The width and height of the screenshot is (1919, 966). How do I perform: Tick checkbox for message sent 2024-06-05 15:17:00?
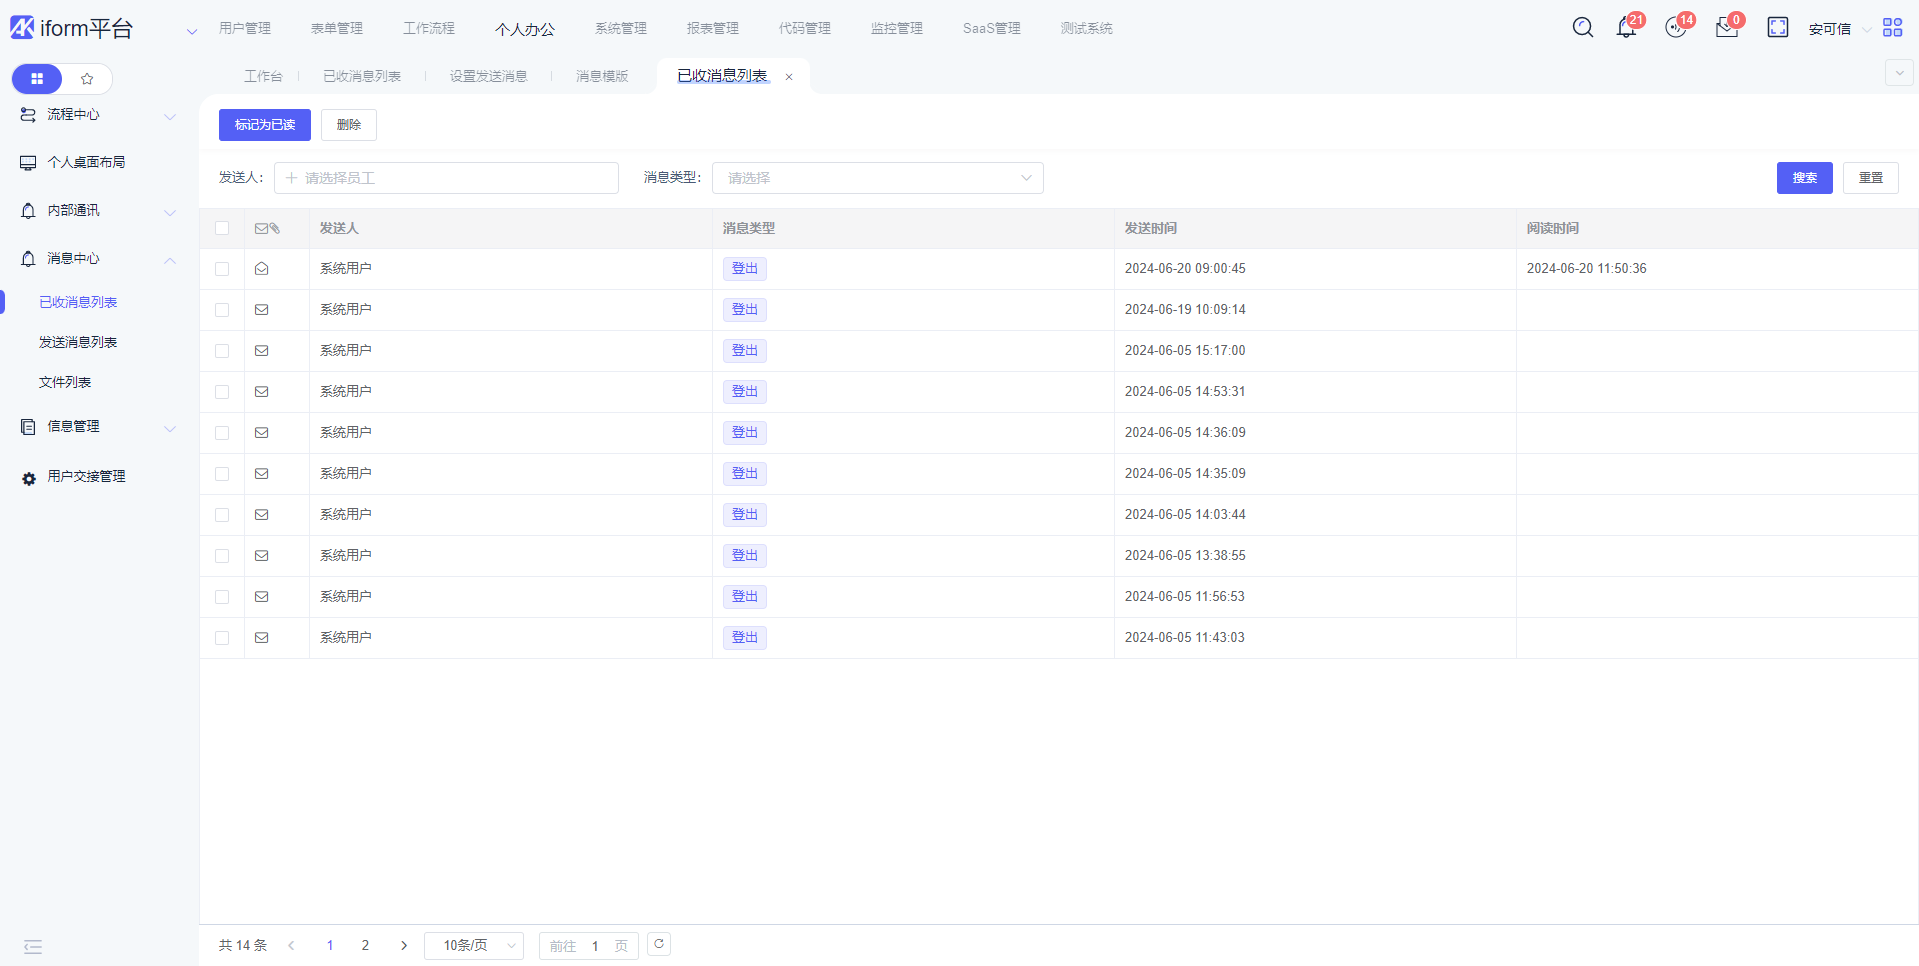pyautogui.click(x=222, y=351)
